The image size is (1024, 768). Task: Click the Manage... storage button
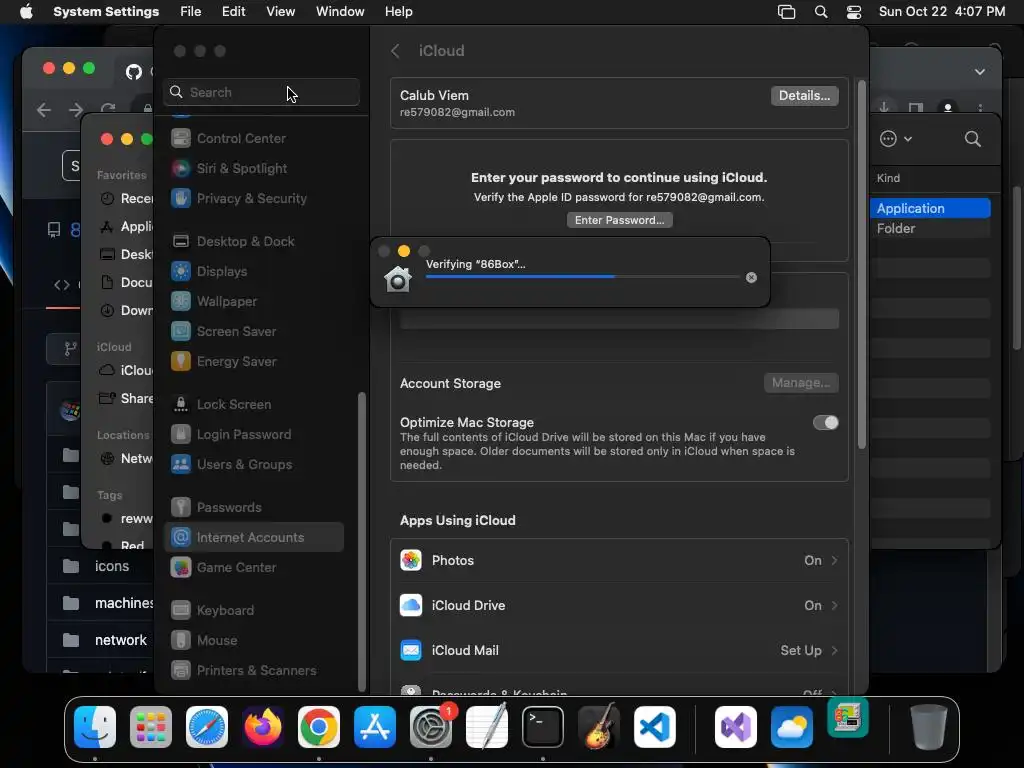pos(801,383)
